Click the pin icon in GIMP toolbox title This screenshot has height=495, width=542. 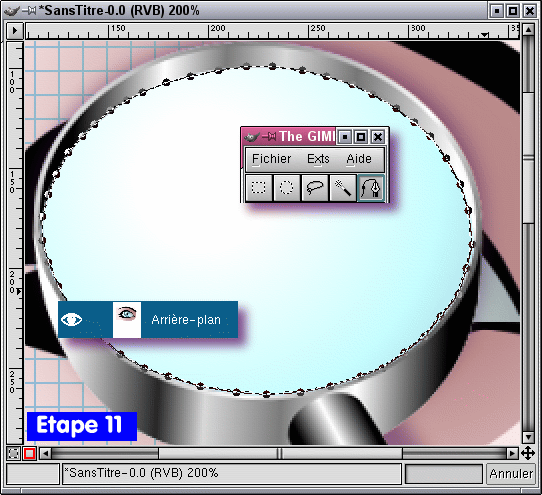click(270, 137)
